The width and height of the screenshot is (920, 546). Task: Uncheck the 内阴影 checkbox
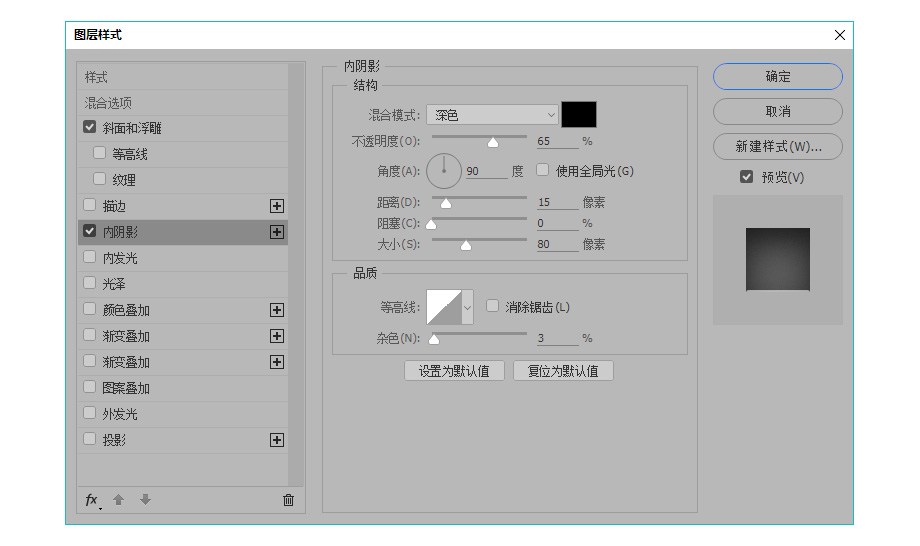pyautogui.click(x=90, y=230)
